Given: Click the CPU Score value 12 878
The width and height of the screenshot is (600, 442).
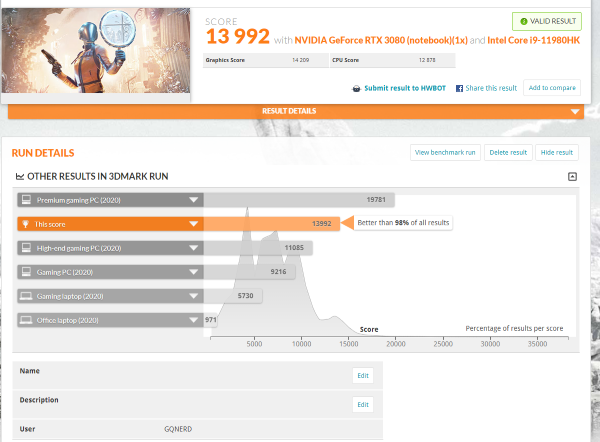Looking at the screenshot, I should click(x=427, y=60).
